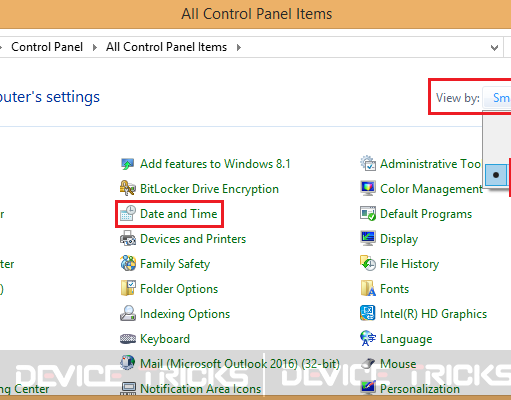Open the File History link
The height and width of the screenshot is (400, 511).
pyautogui.click(x=410, y=264)
